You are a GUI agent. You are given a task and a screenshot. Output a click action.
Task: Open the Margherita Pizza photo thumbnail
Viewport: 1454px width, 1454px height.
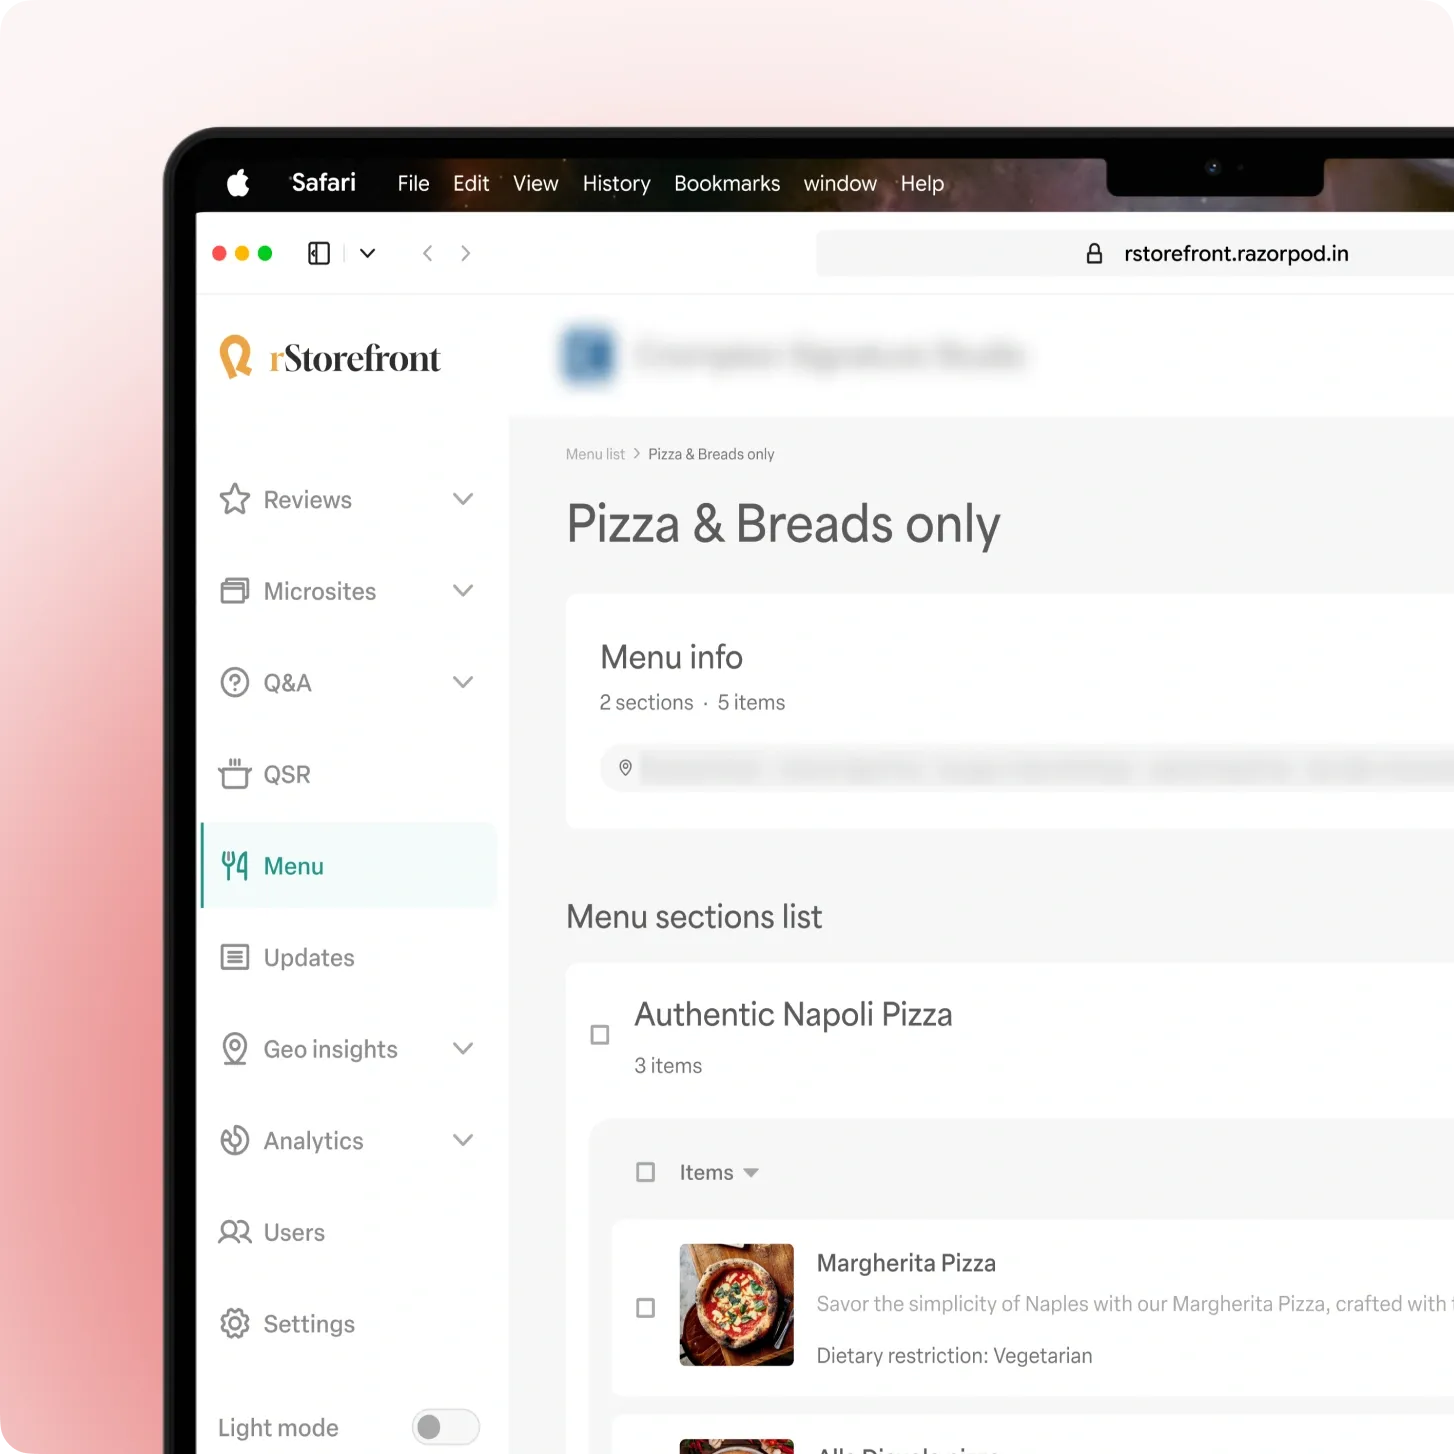pos(737,1305)
